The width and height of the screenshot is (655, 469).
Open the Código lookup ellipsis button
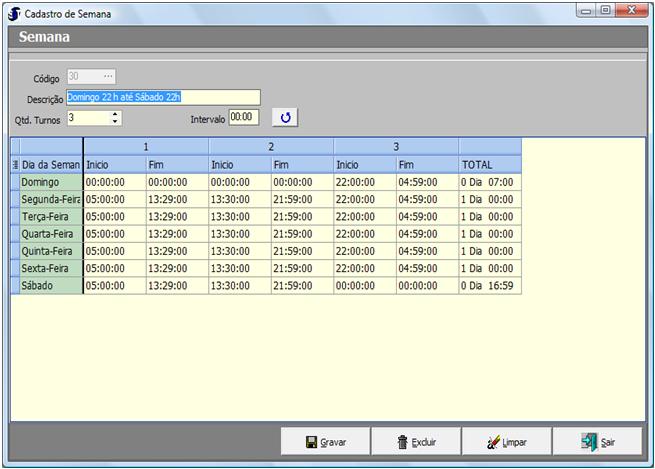(x=108, y=76)
